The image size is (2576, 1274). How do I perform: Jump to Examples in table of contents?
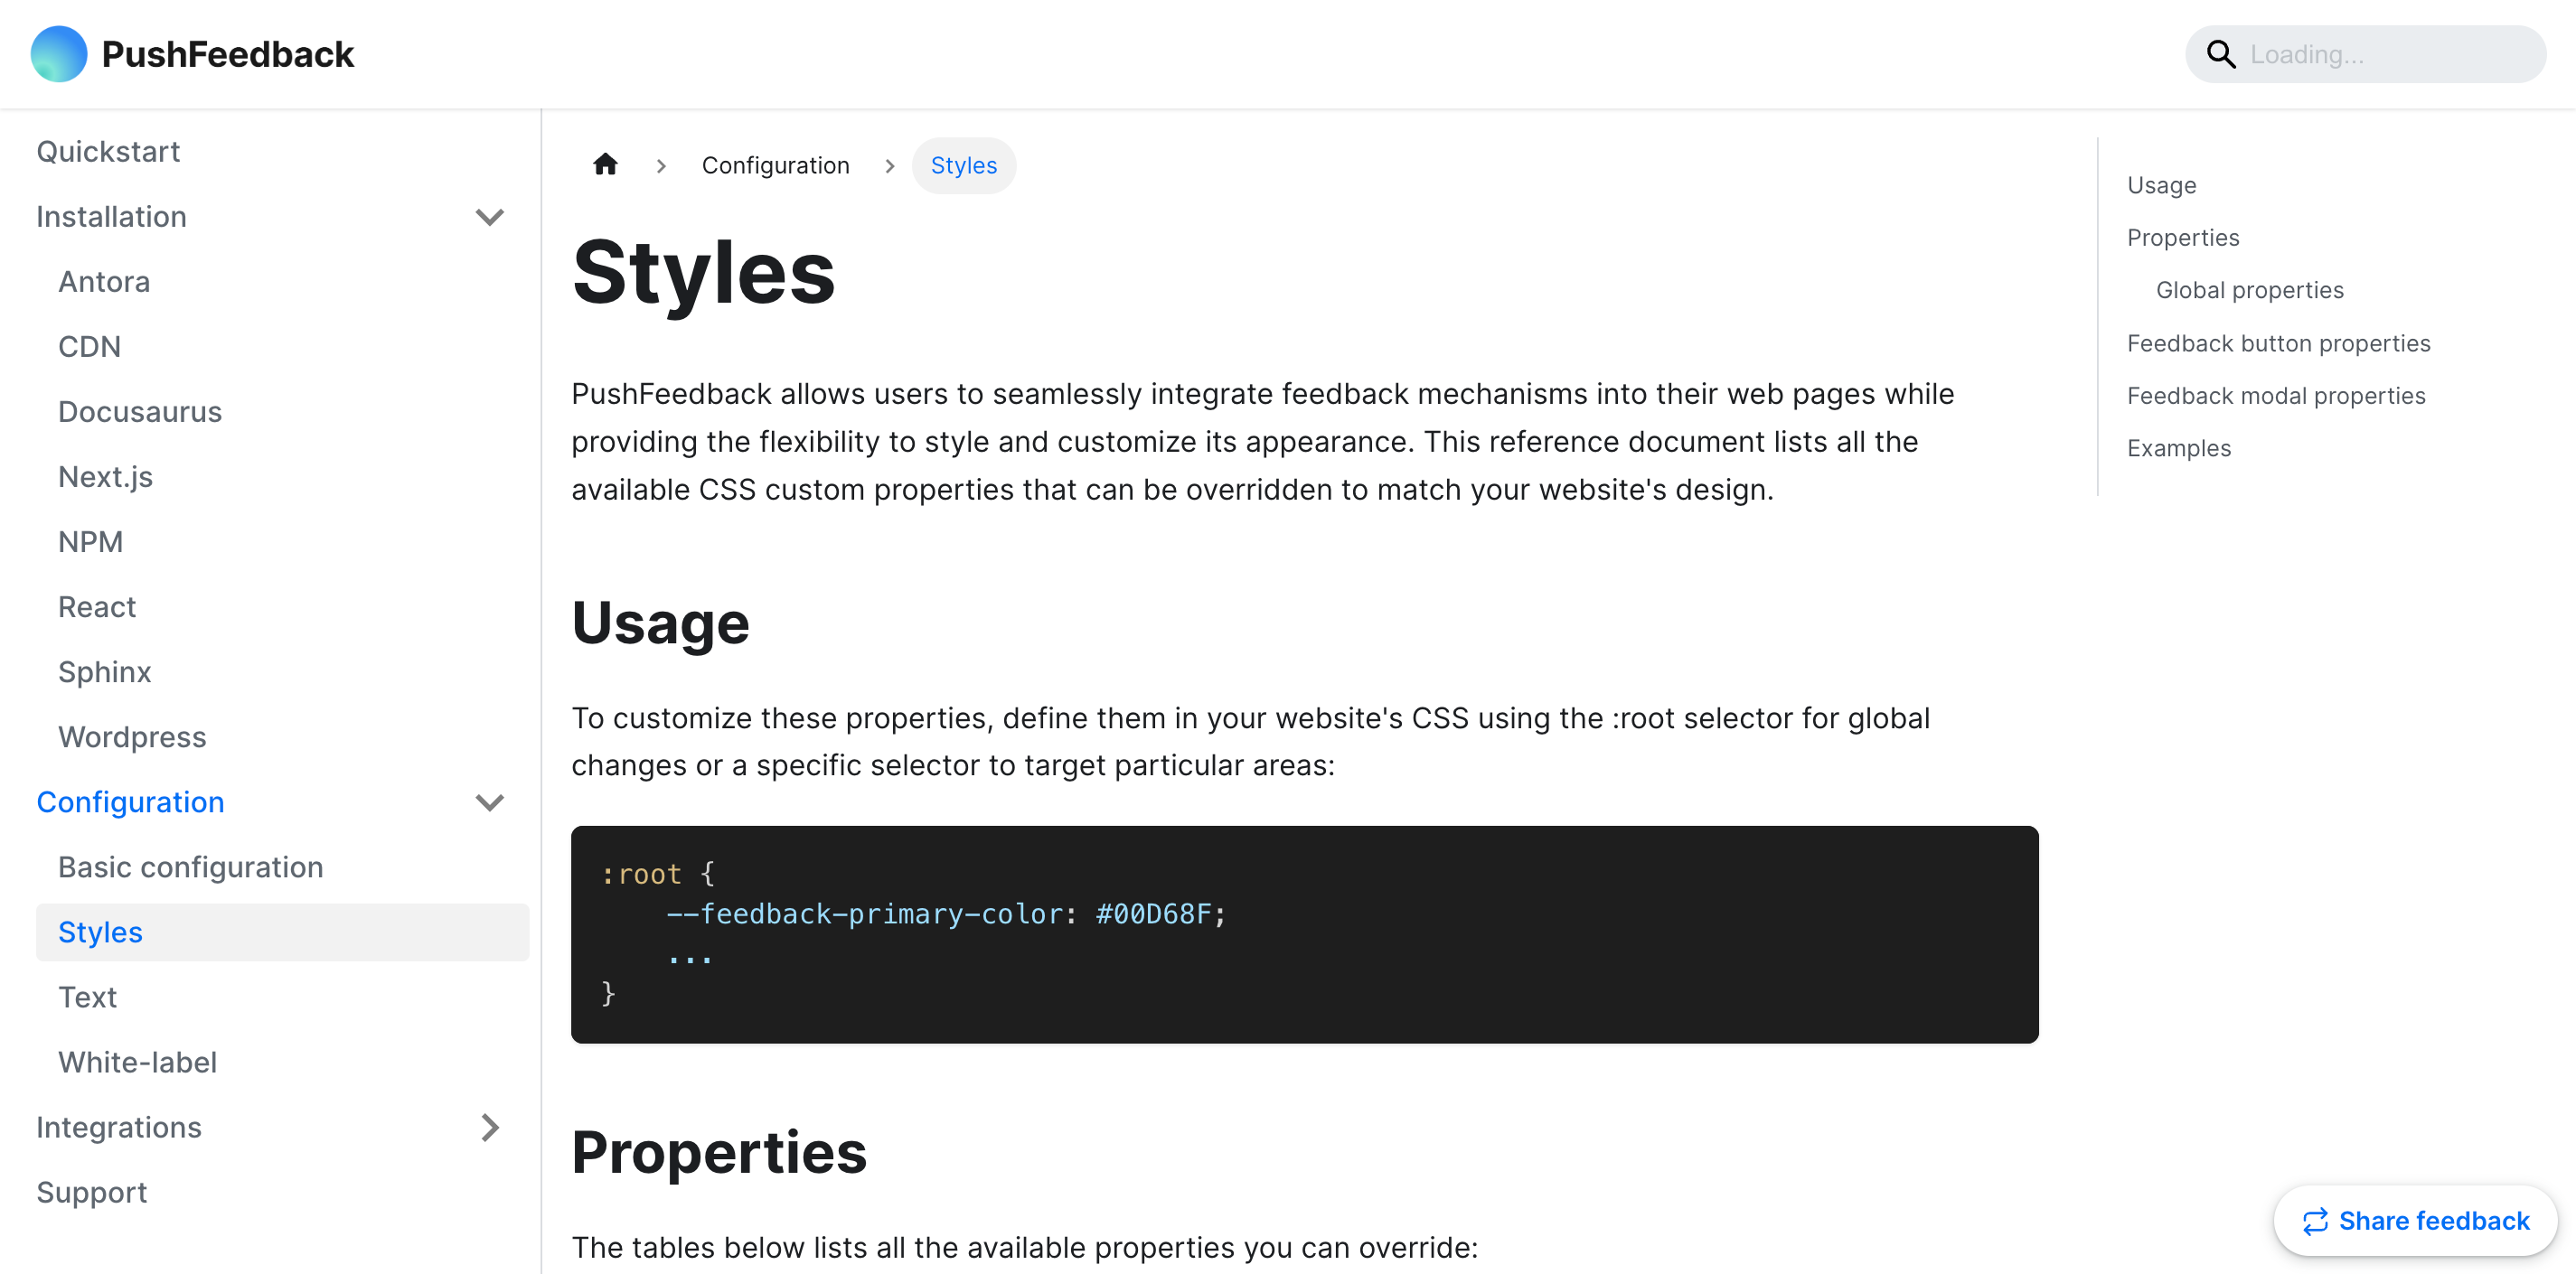pos(2178,448)
